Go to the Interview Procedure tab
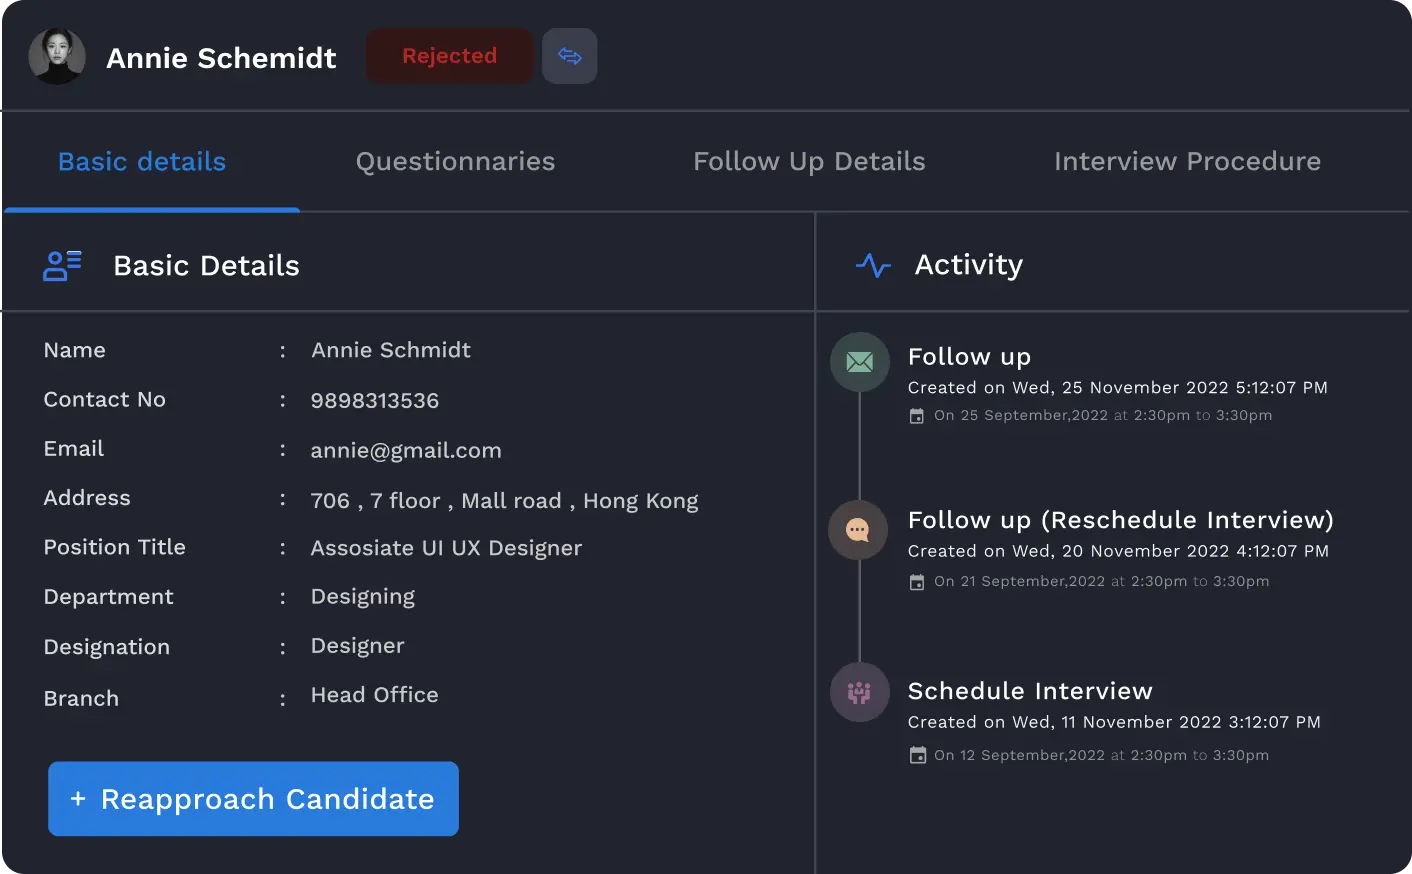 tap(1187, 161)
